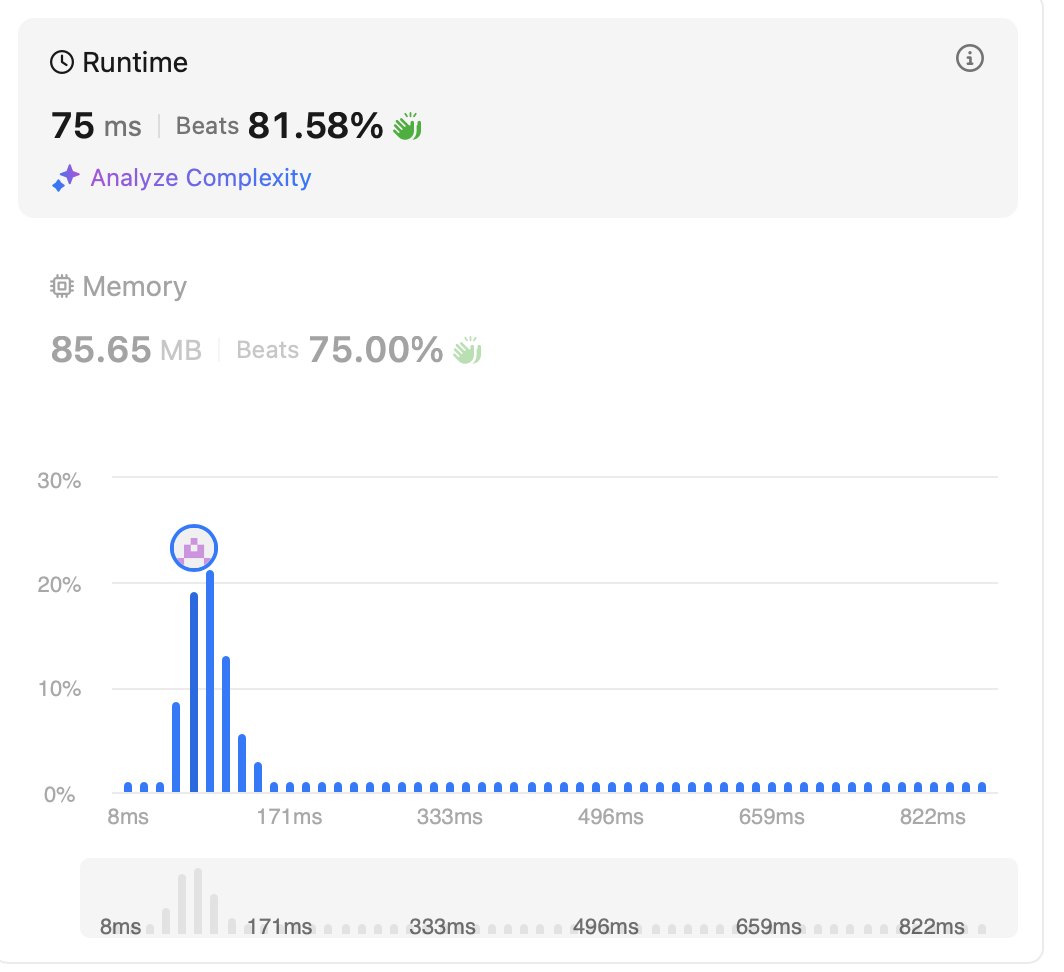
Task: Click the chip icon beside the Memory heading
Action: pyautogui.click(x=62, y=287)
